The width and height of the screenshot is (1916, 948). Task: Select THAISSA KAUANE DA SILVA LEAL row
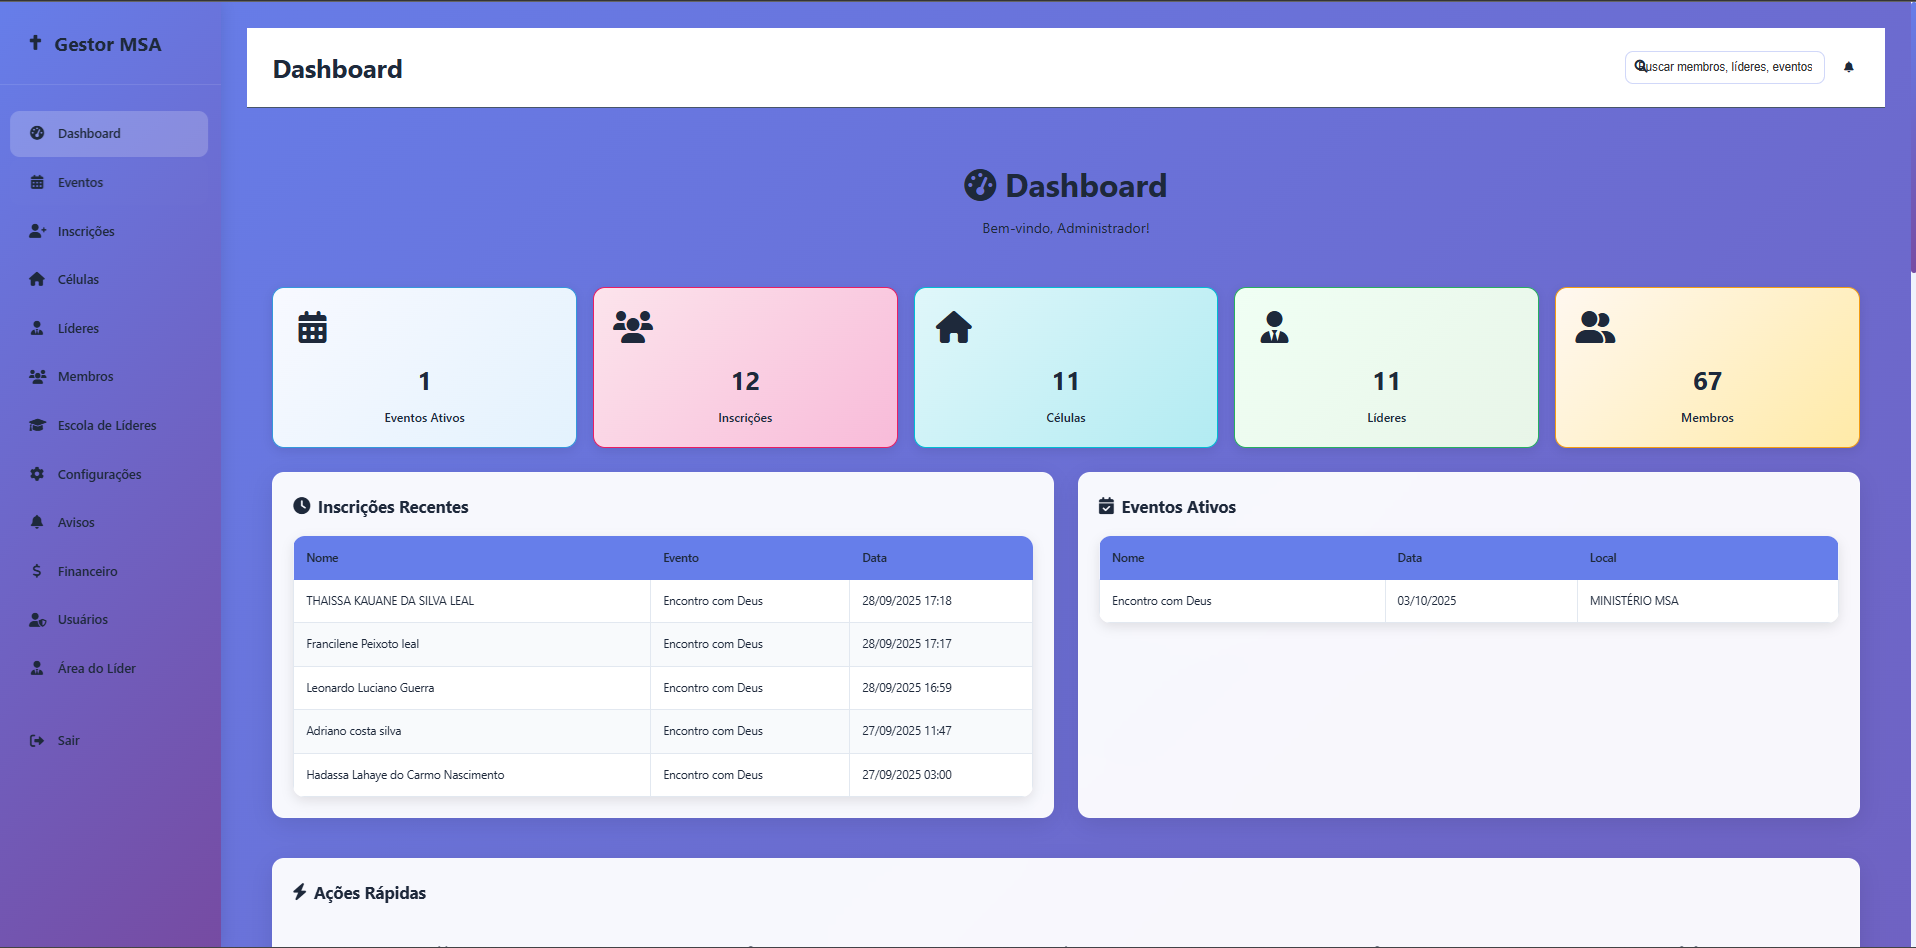click(x=471, y=600)
